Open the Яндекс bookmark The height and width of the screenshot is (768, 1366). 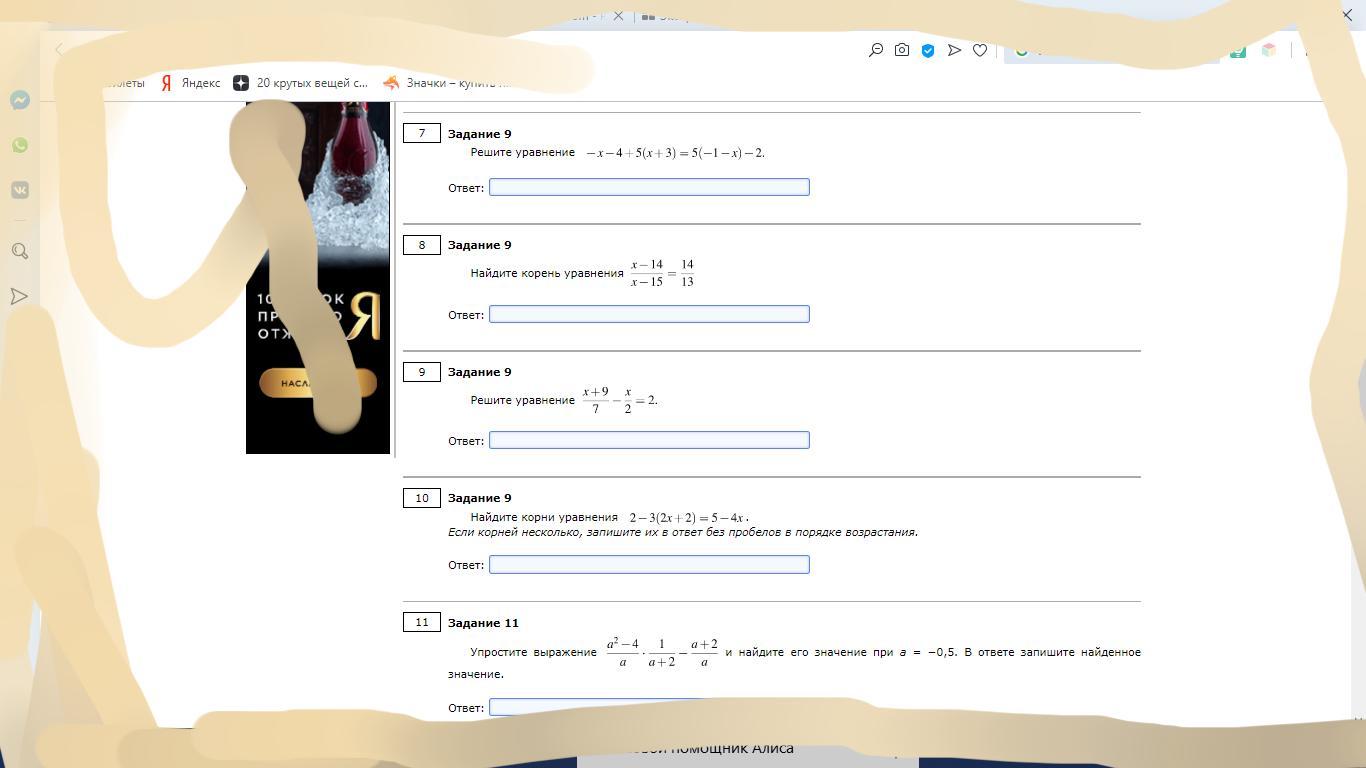(190, 83)
